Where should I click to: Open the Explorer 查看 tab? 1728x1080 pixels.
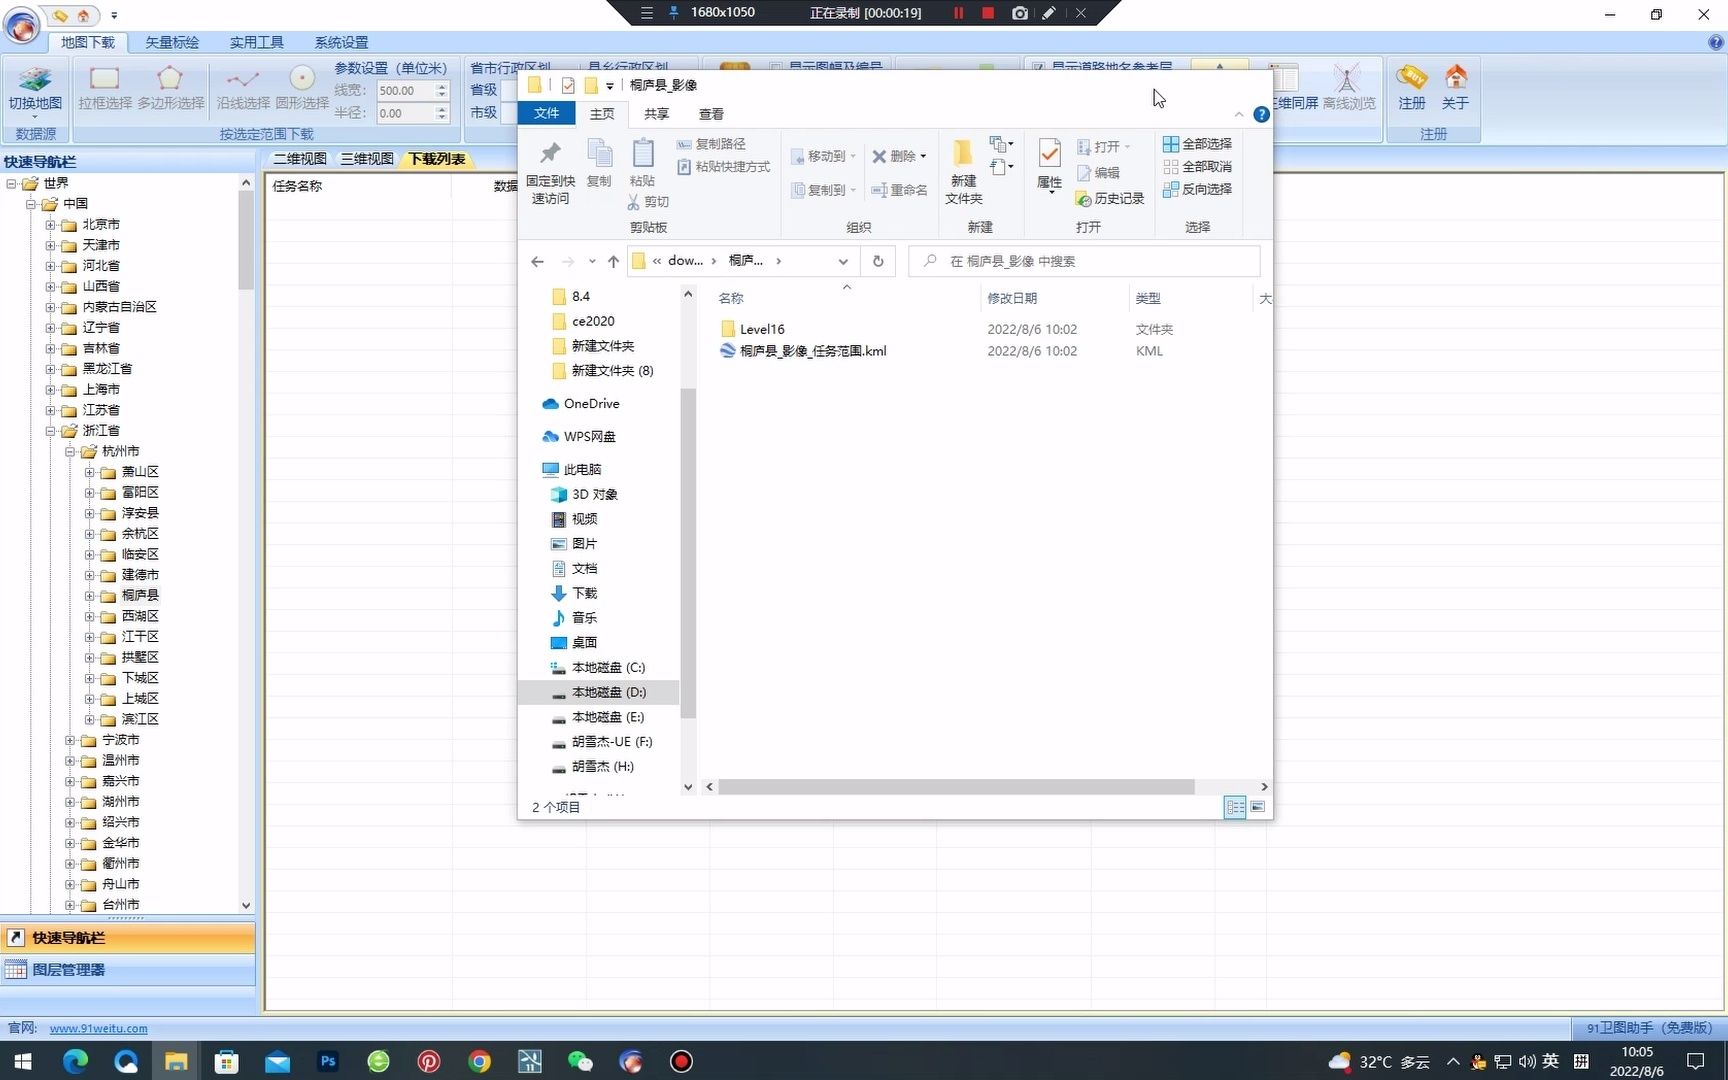[711, 114]
